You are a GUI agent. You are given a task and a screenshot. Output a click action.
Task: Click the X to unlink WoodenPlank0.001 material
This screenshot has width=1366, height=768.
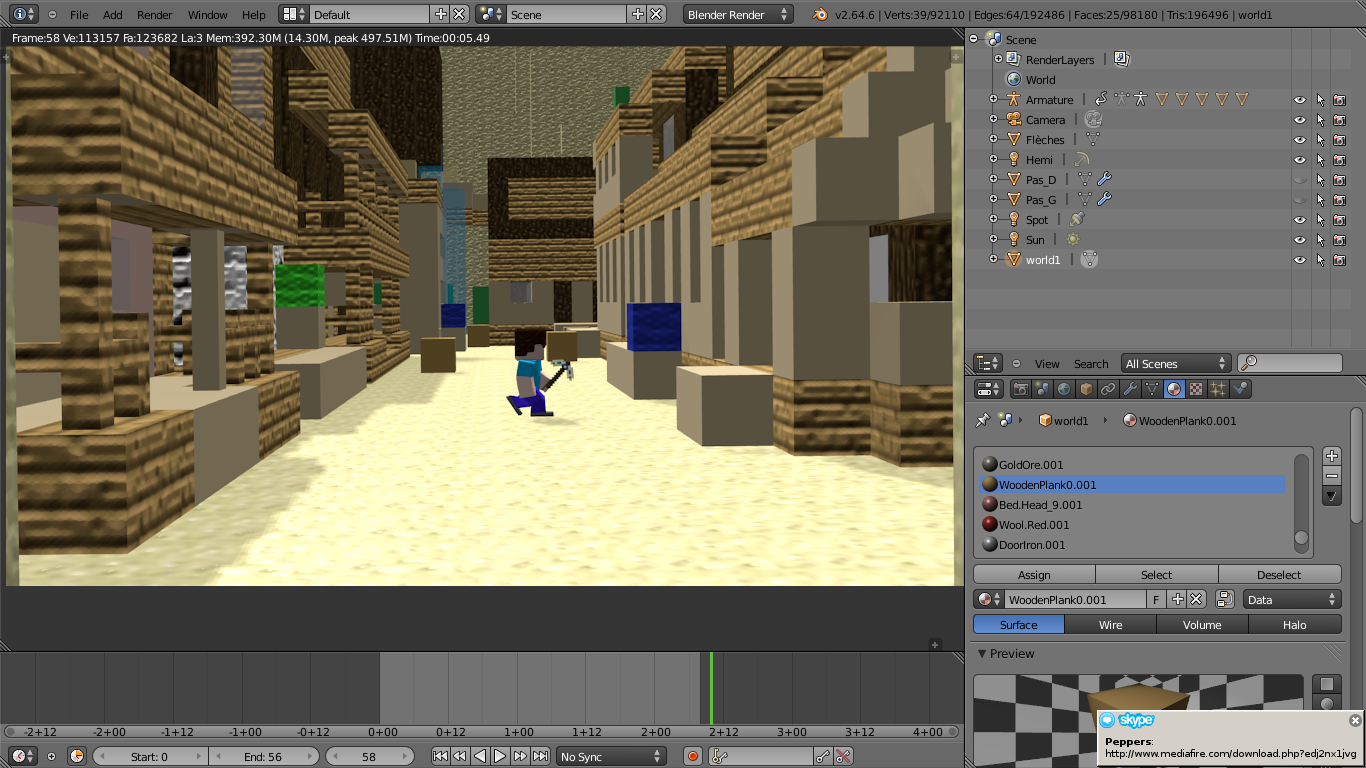tap(1196, 599)
